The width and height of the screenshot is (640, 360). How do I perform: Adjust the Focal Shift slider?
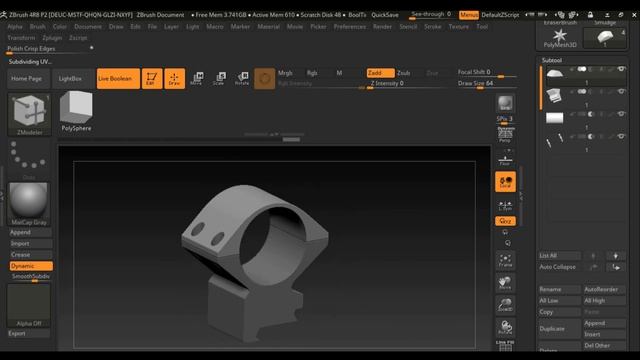tap(487, 73)
